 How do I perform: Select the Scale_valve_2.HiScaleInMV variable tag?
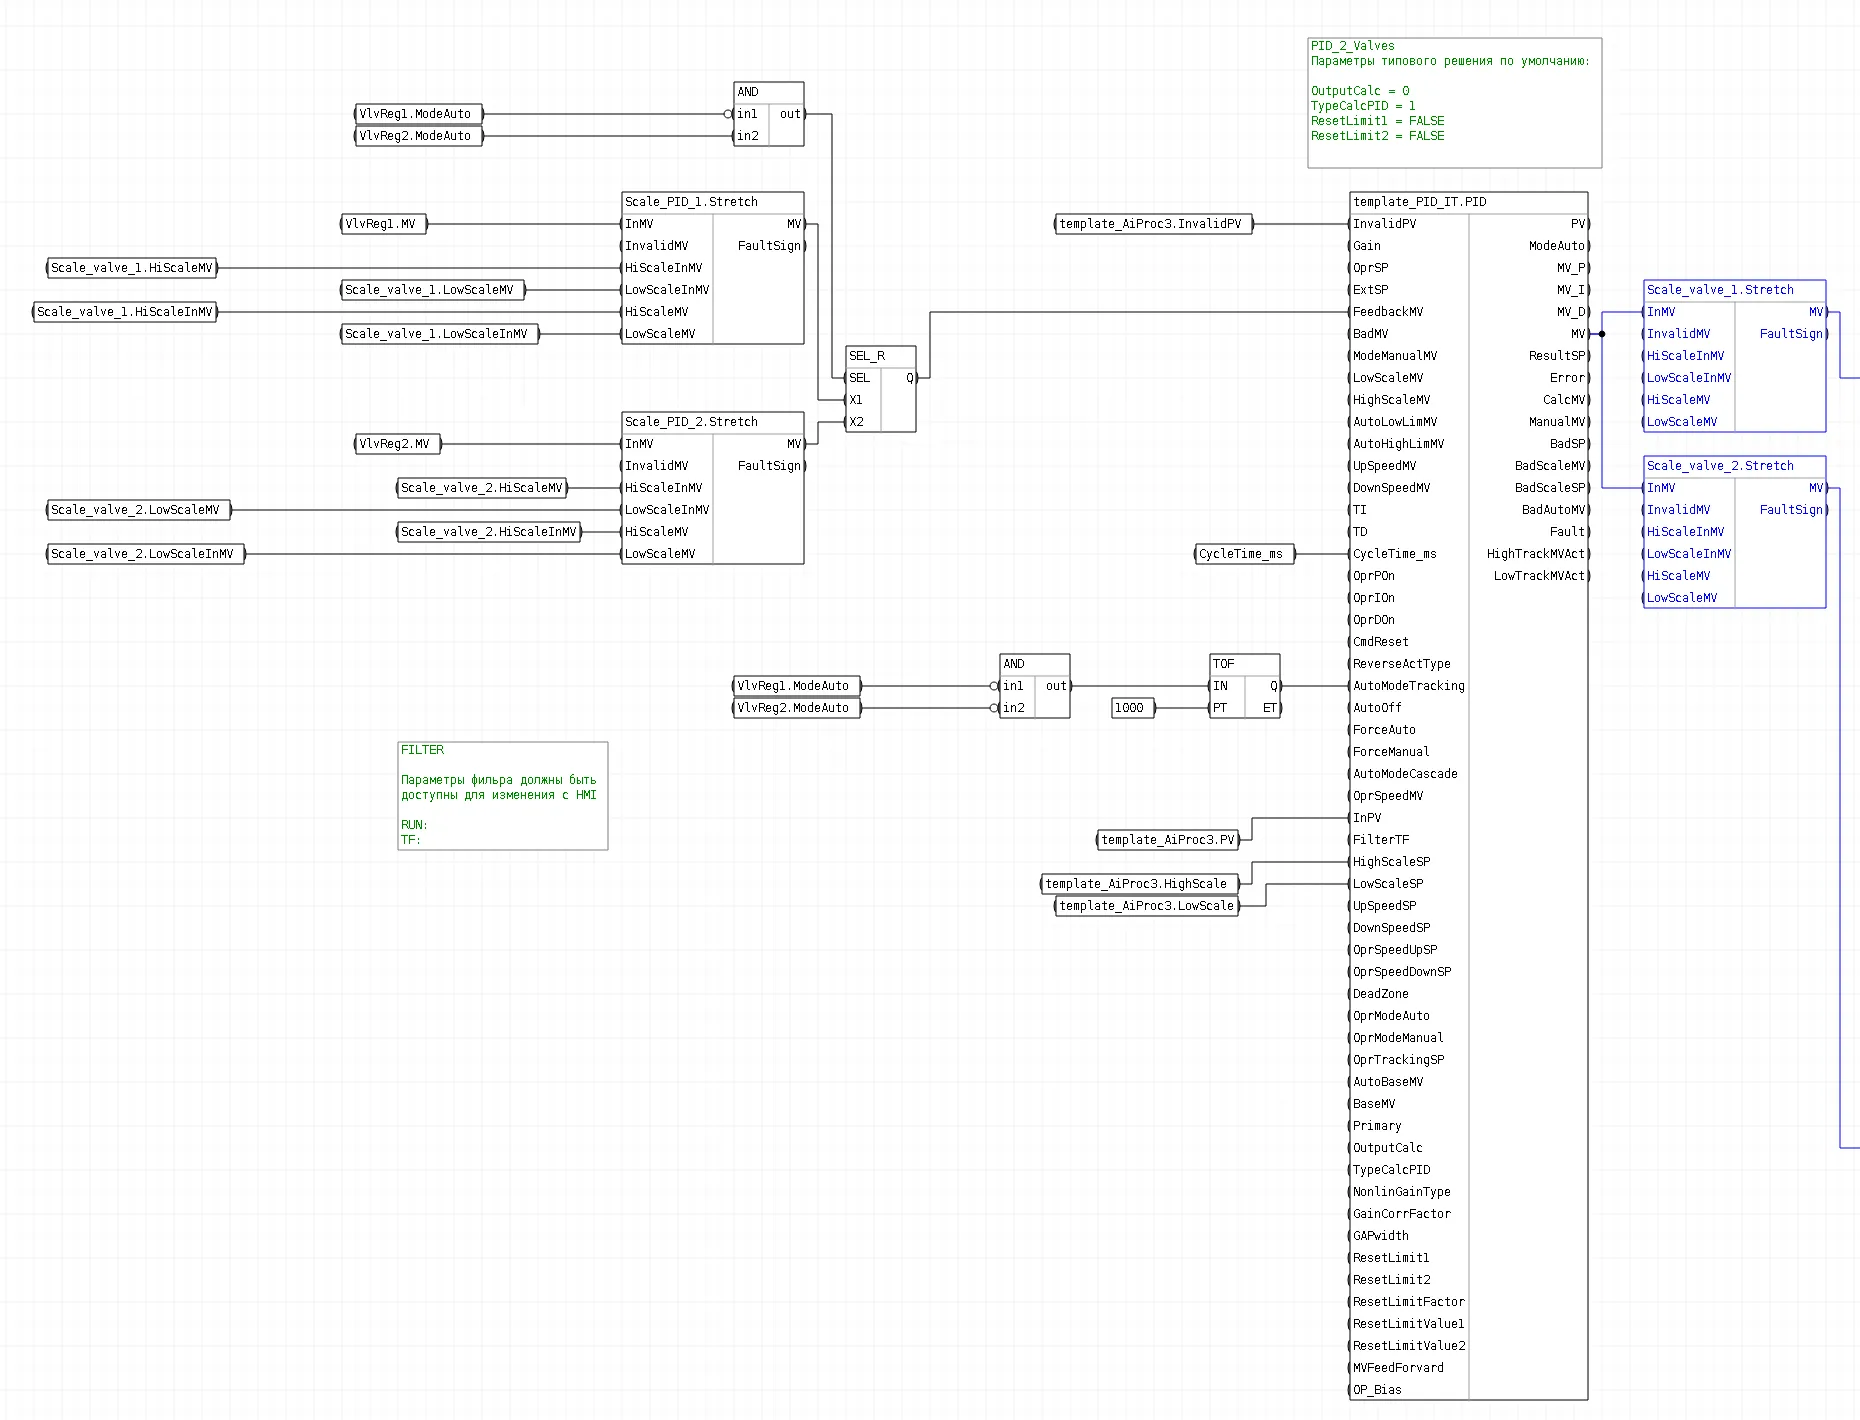pyautogui.click(x=489, y=532)
